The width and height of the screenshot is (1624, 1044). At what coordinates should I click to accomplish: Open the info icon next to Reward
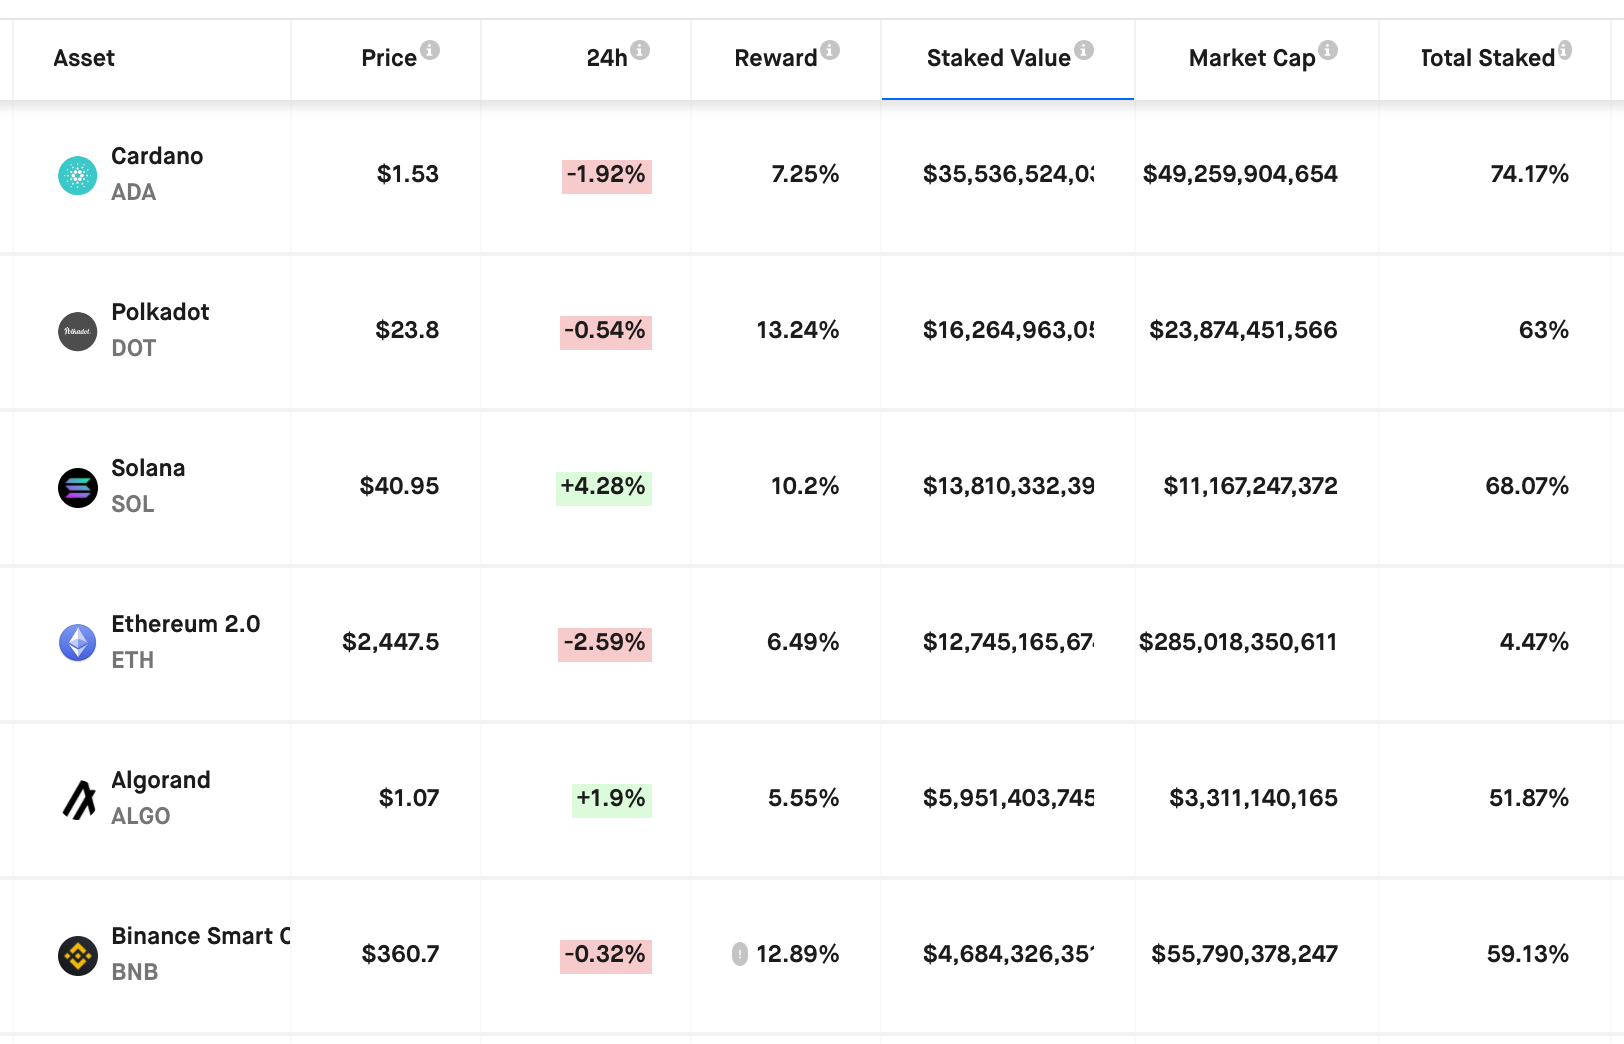(830, 49)
